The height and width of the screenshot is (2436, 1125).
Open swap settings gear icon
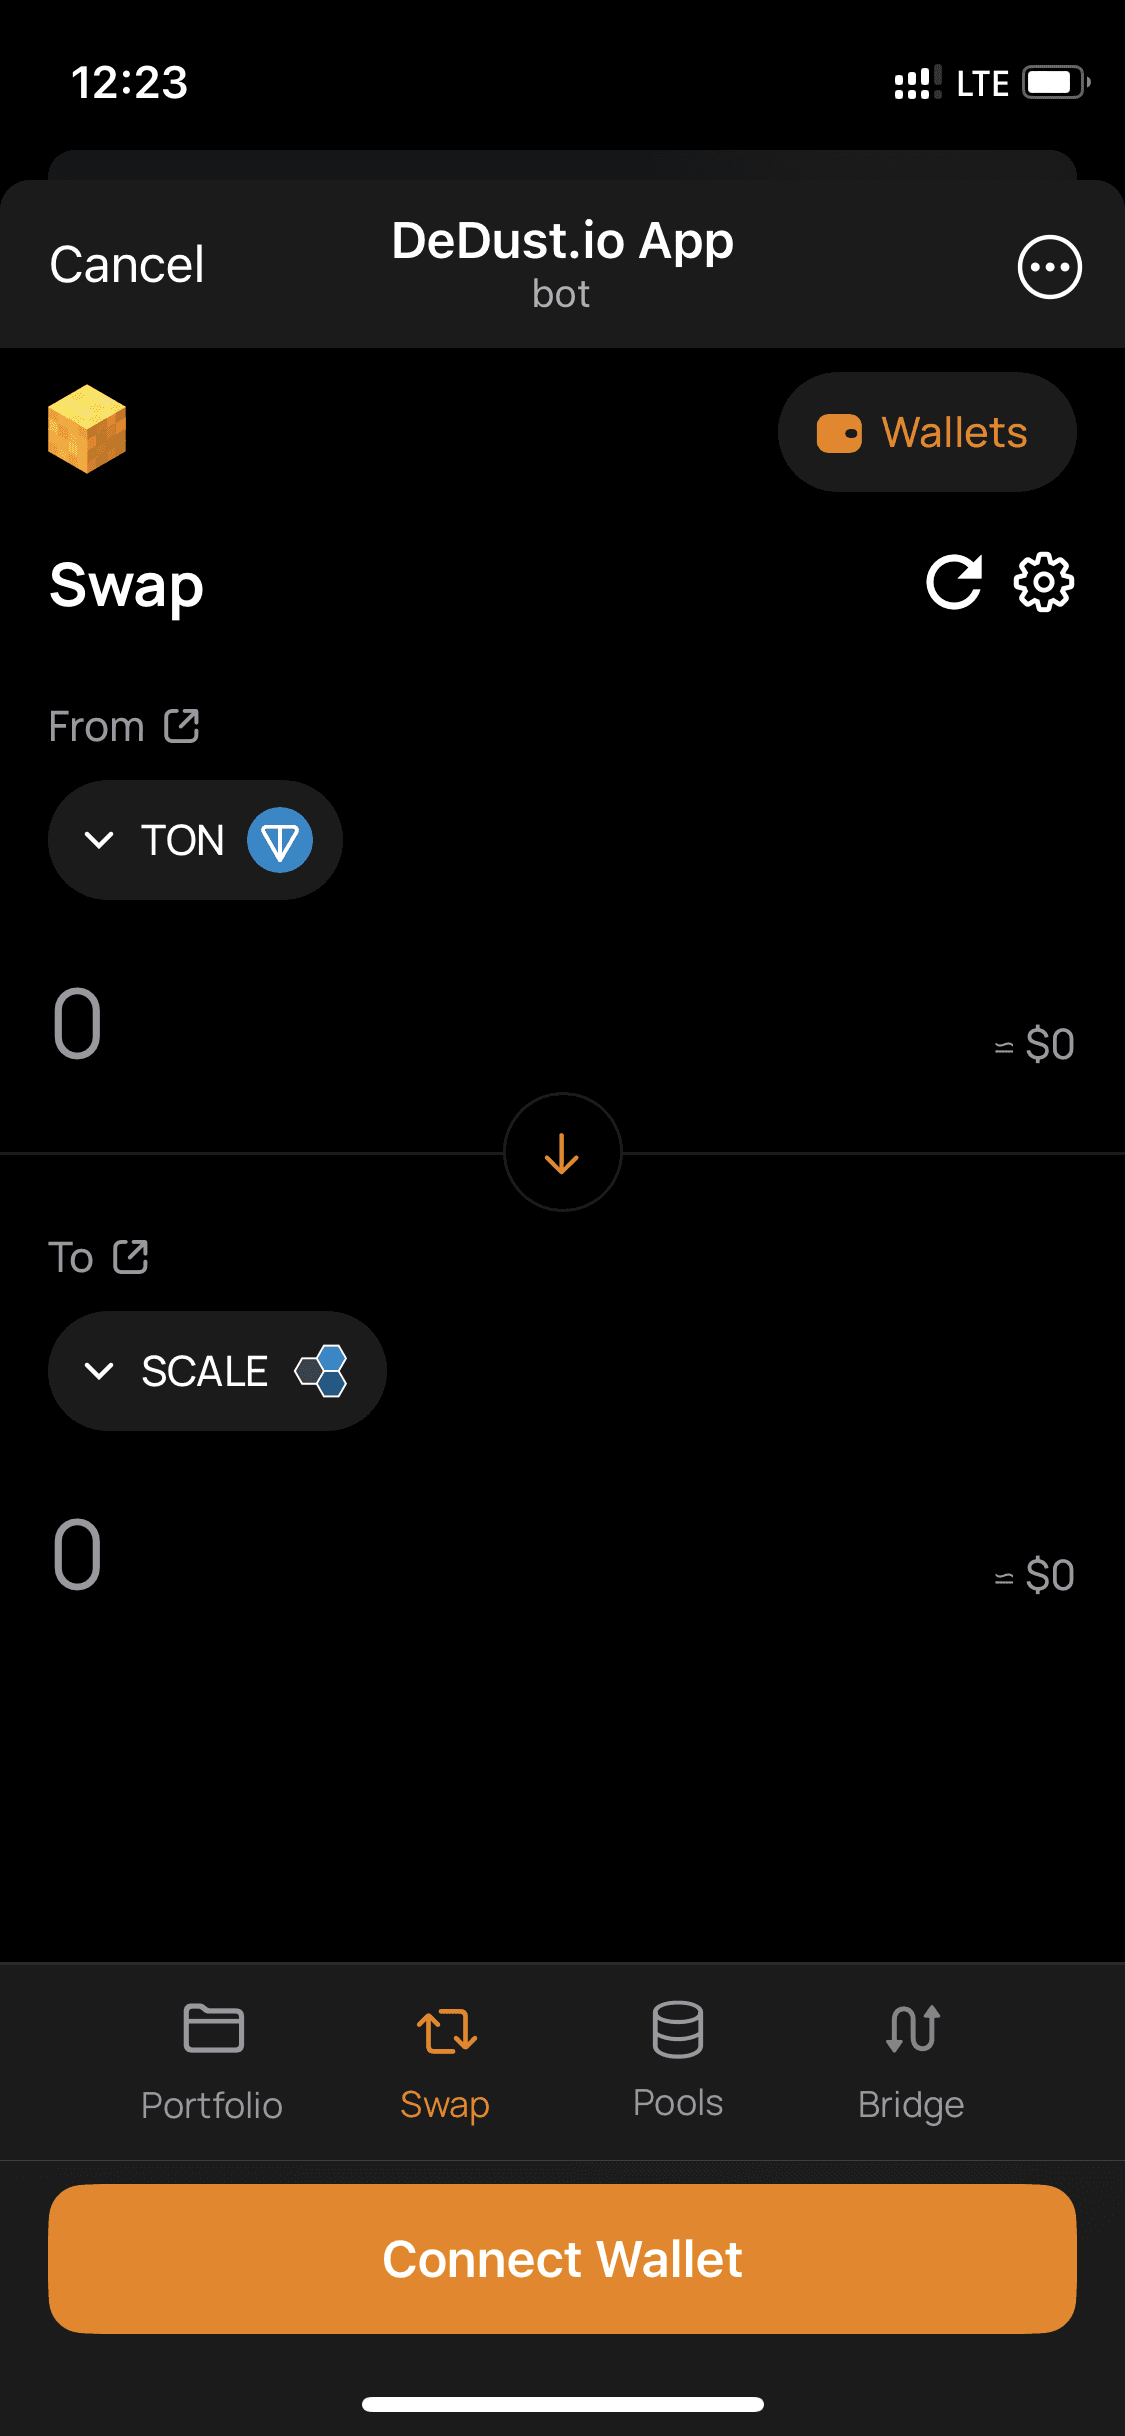tap(1044, 582)
